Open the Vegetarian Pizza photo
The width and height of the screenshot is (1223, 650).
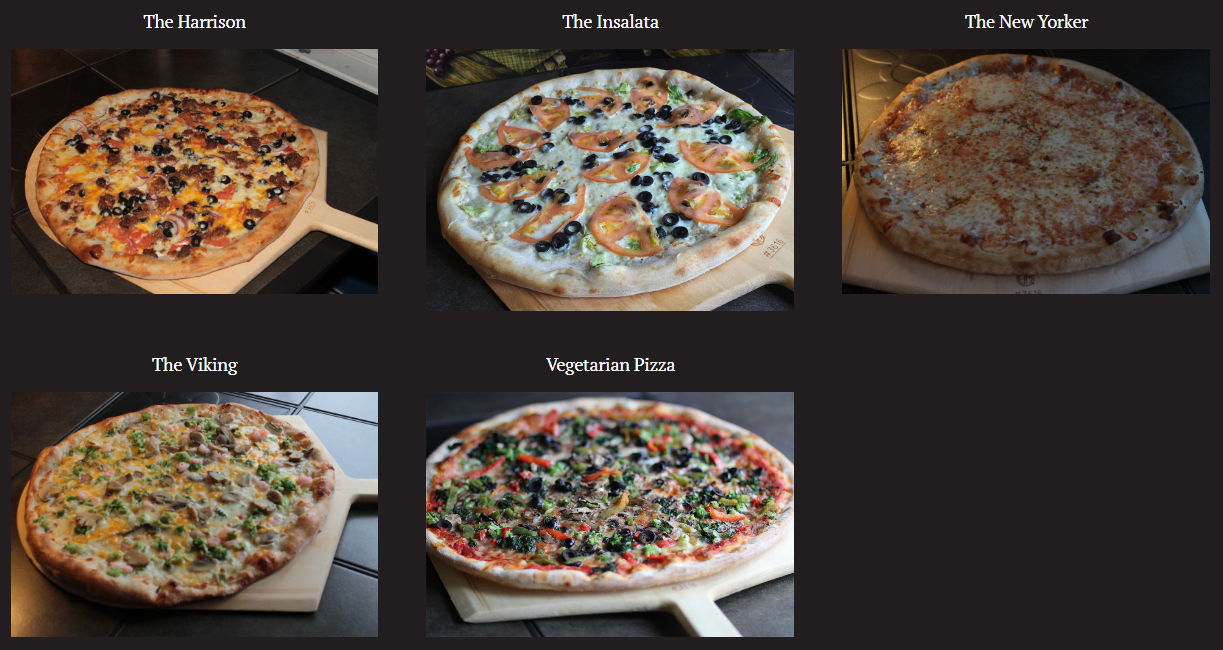pos(610,514)
